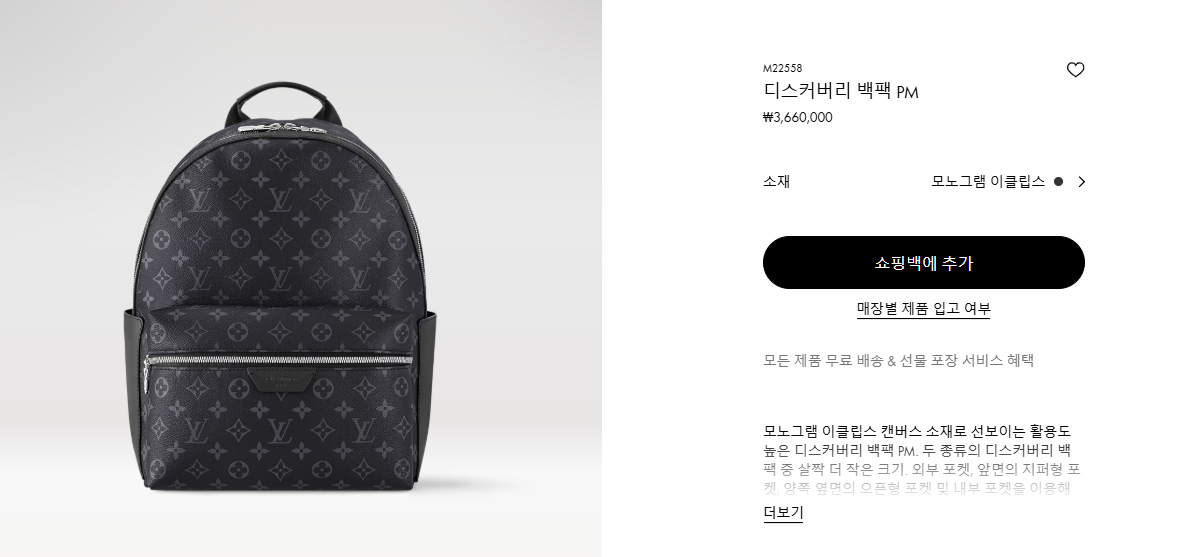Screen dimensions: 1202x557
Task: Click the leather logo patch on front pocket
Action: click(x=283, y=380)
